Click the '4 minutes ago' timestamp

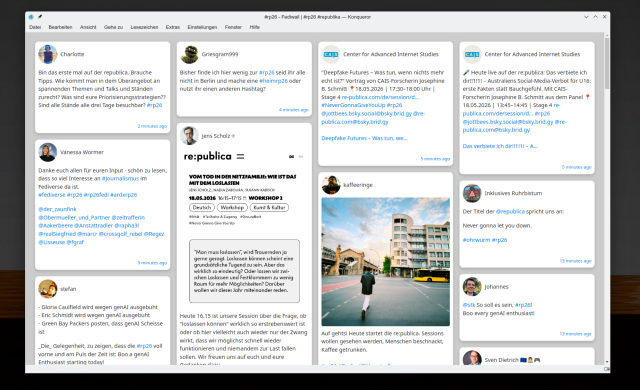(x=293, y=110)
